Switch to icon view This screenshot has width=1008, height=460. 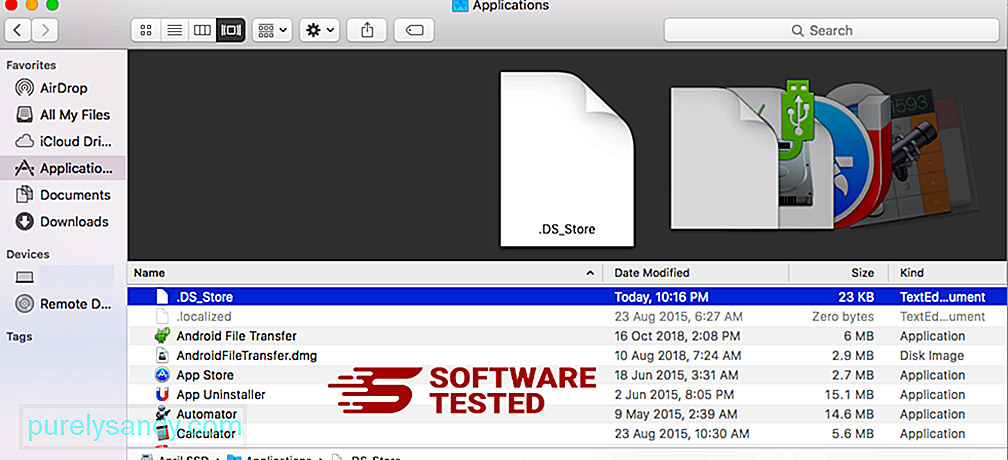[145, 30]
